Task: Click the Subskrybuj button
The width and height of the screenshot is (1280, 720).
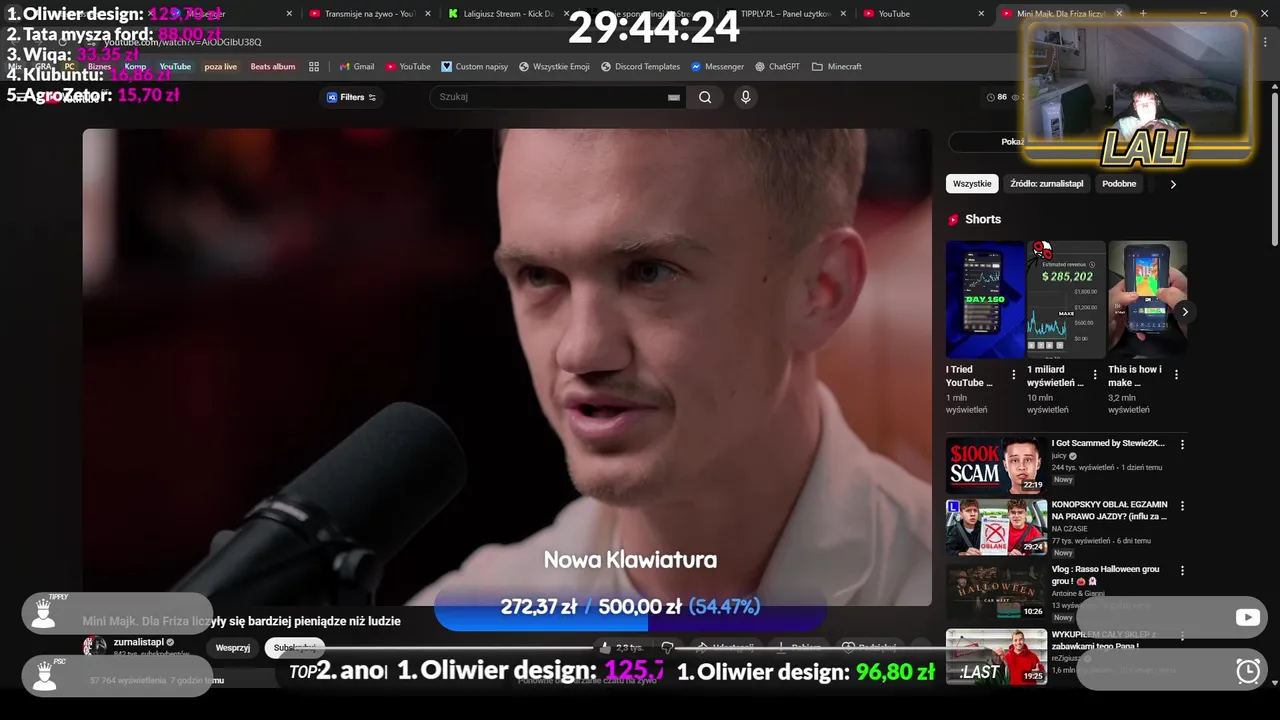Action: [295, 648]
